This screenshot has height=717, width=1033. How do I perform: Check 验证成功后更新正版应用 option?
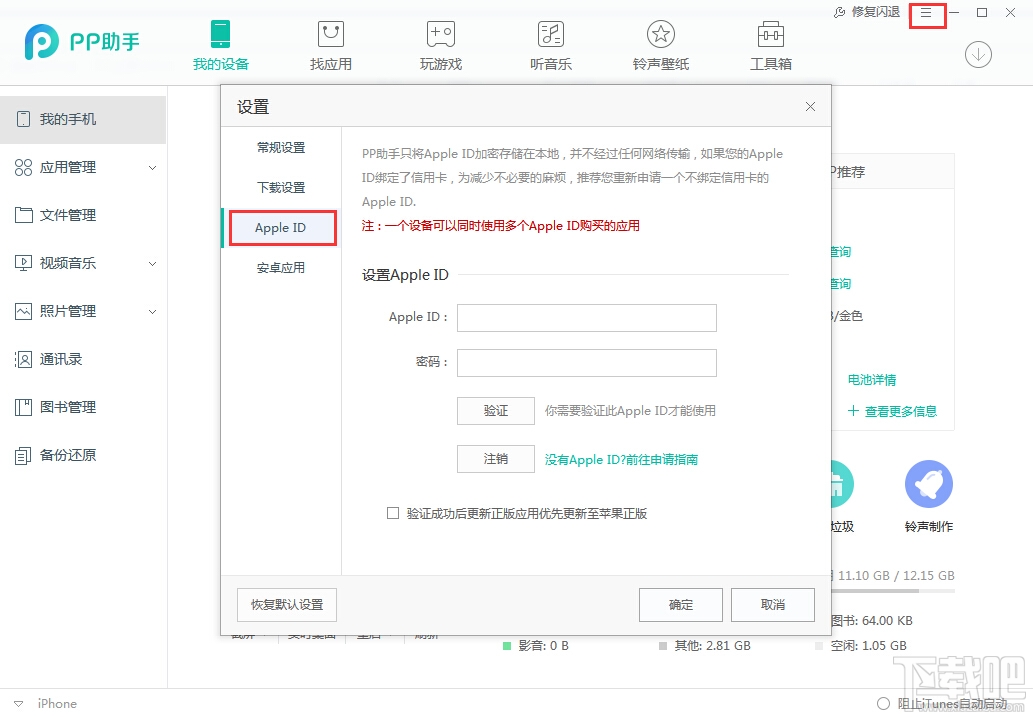(393, 513)
